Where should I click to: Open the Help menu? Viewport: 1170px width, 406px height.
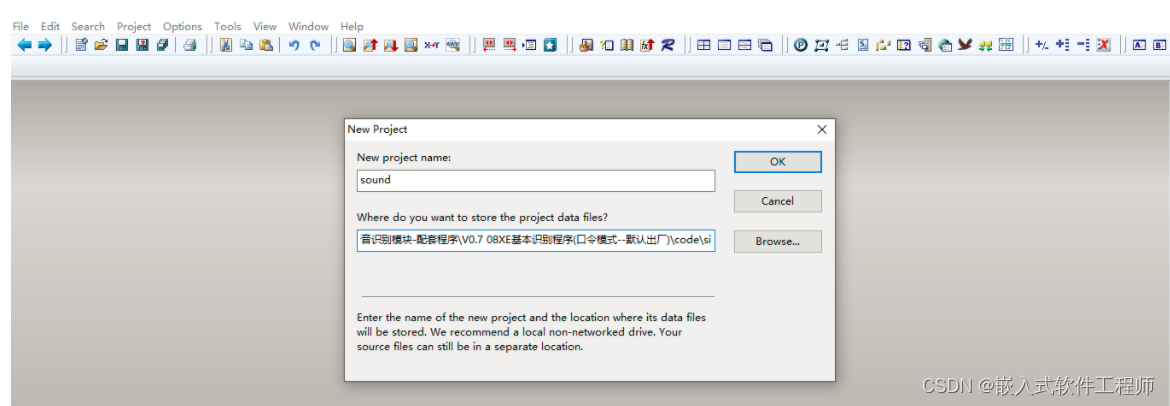tap(351, 26)
